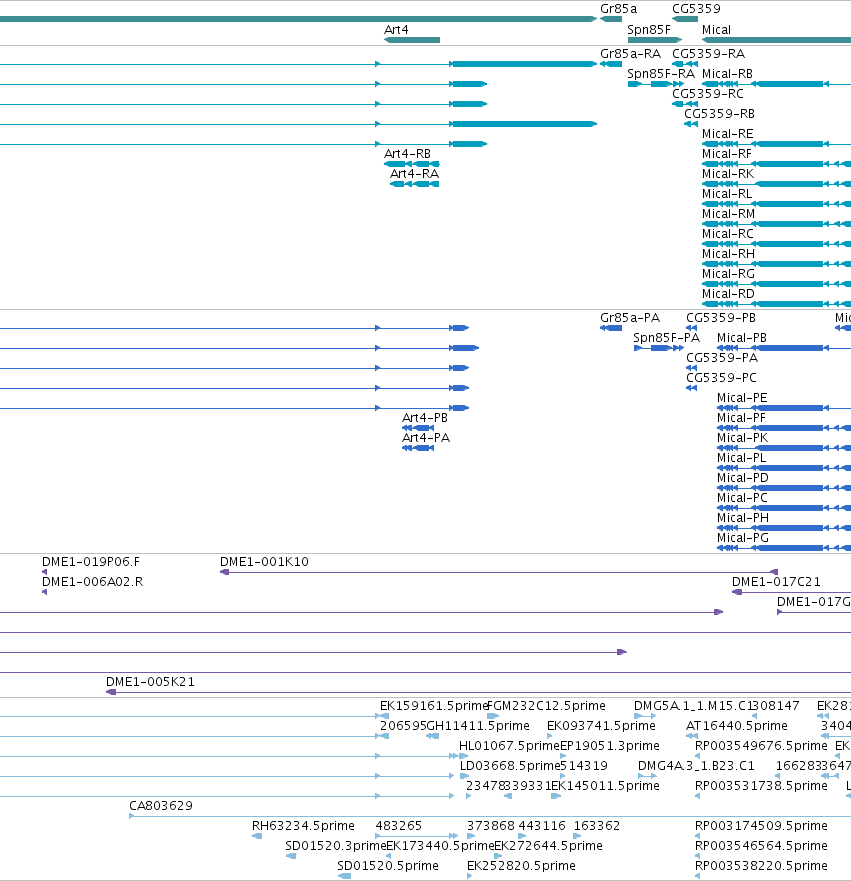Select the Mical-RD transcript
The height and width of the screenshot is (881, 851).
point(776,304)
